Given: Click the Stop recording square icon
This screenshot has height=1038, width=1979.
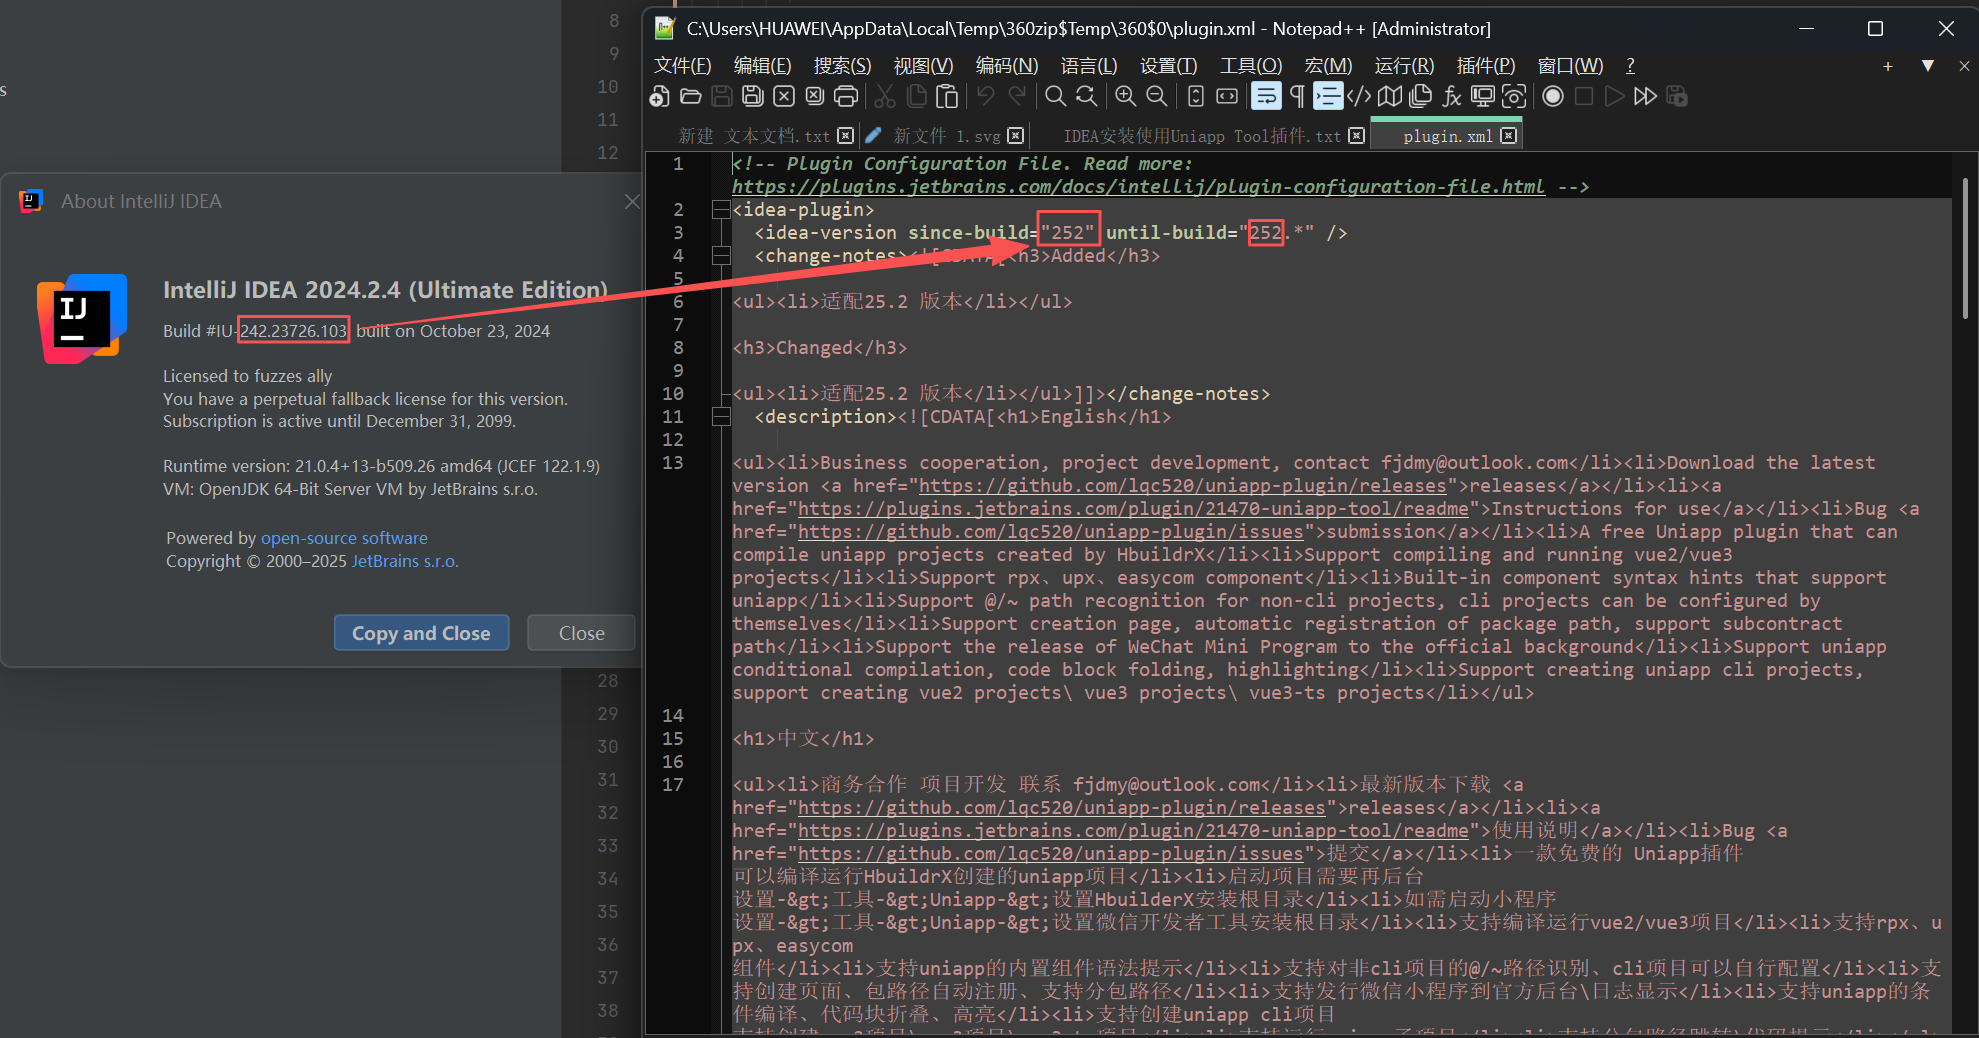Looking at the screenshot, I should [1584, 97].
